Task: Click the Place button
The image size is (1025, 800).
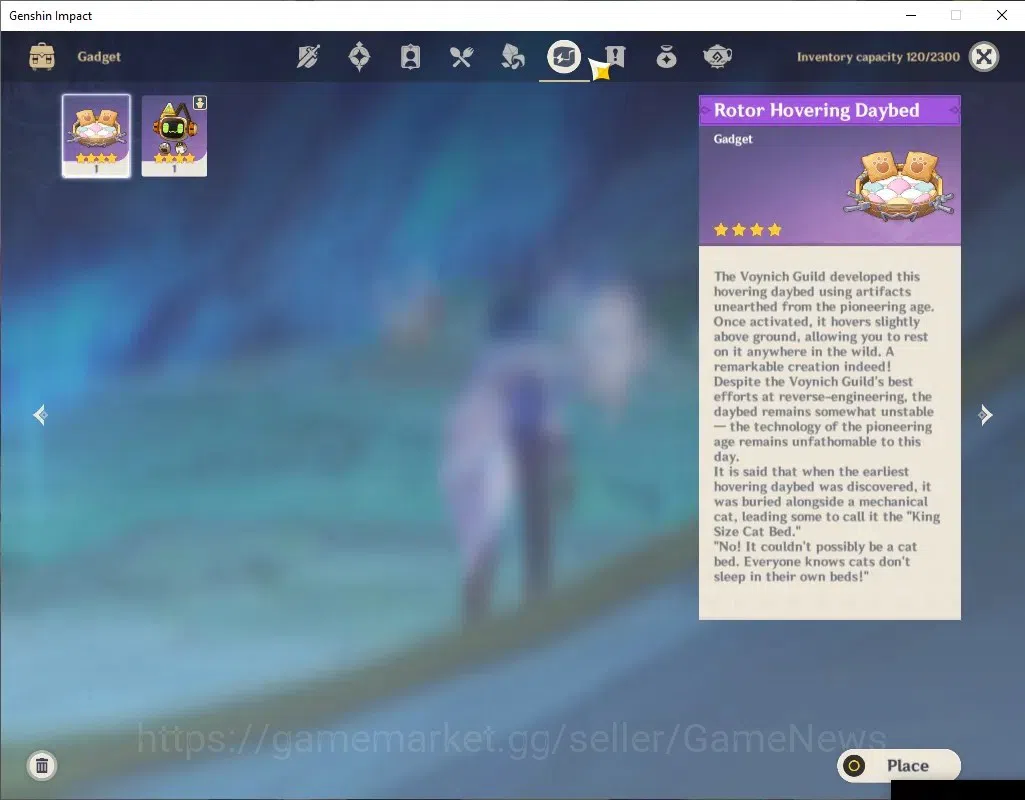Action: tap(899, 765)
